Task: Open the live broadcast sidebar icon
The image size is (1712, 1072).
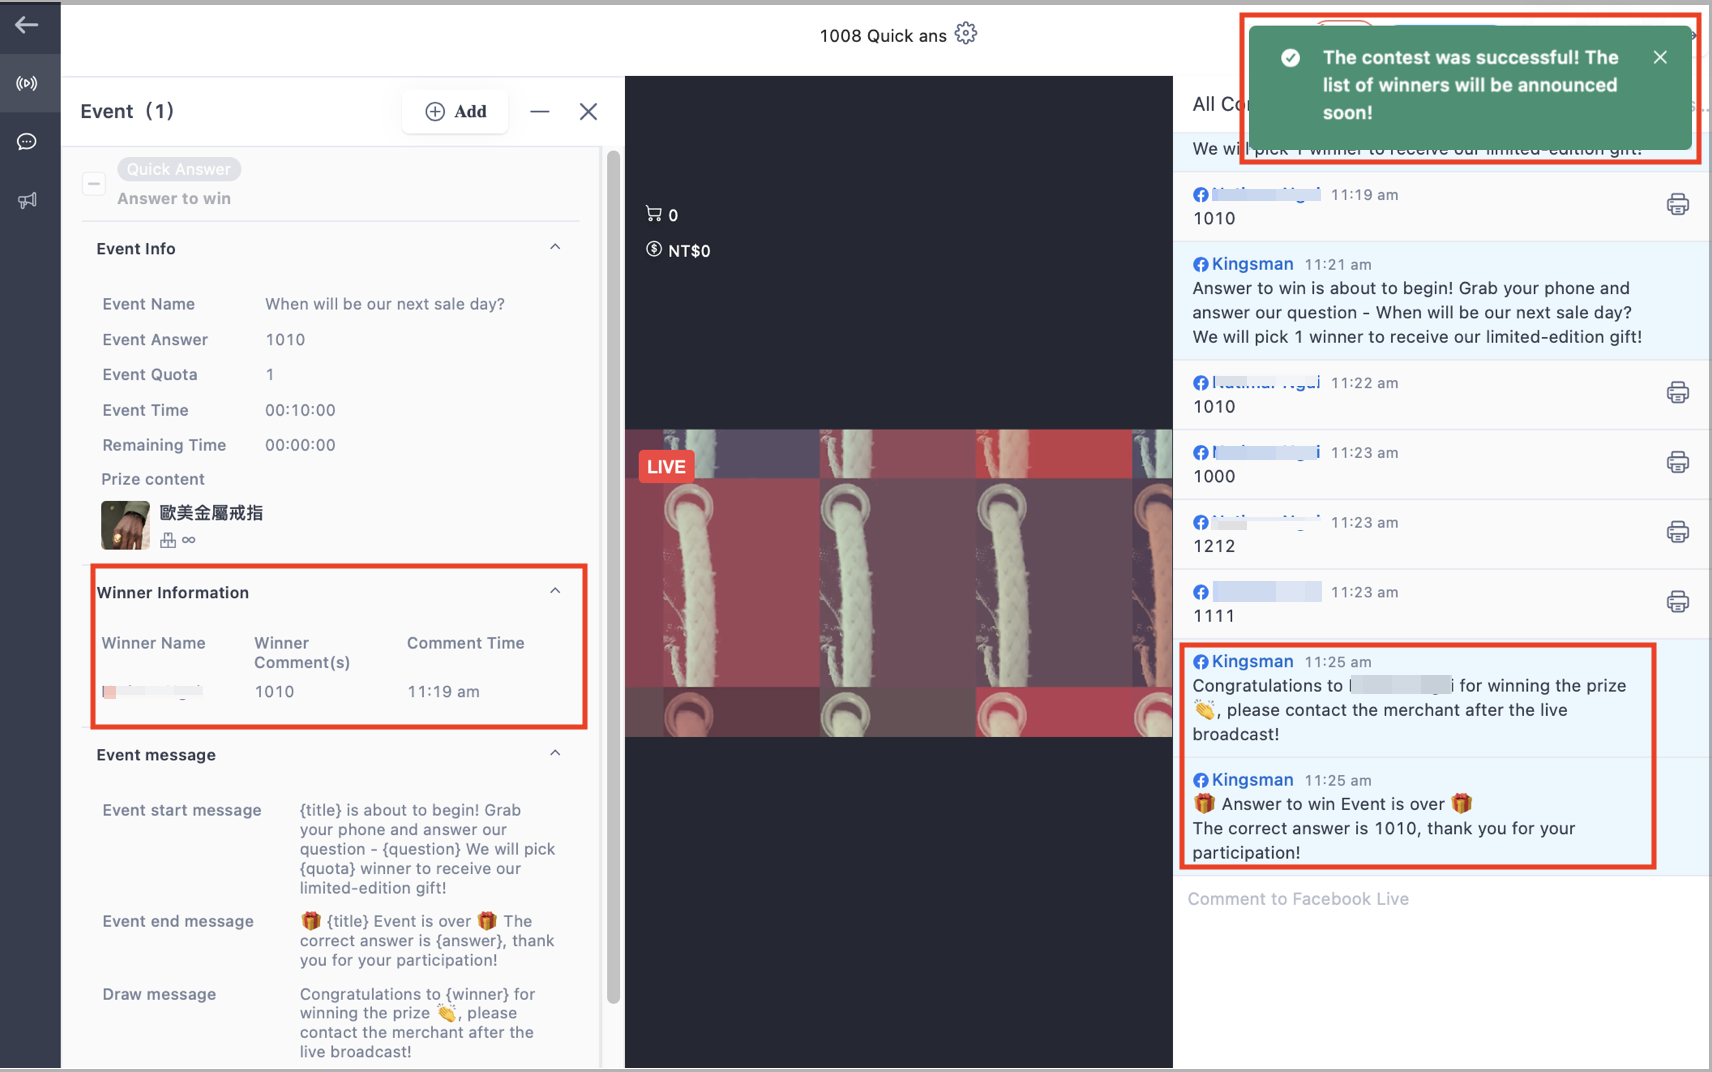Action: coord(27,83)
